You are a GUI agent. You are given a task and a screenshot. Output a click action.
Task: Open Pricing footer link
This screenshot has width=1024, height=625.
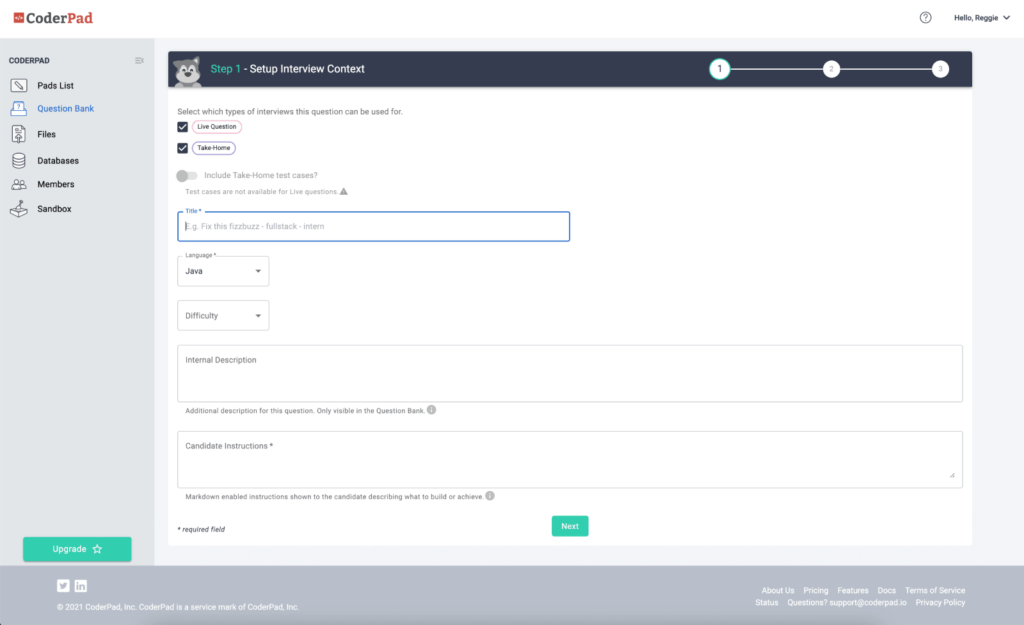(816, 590)
